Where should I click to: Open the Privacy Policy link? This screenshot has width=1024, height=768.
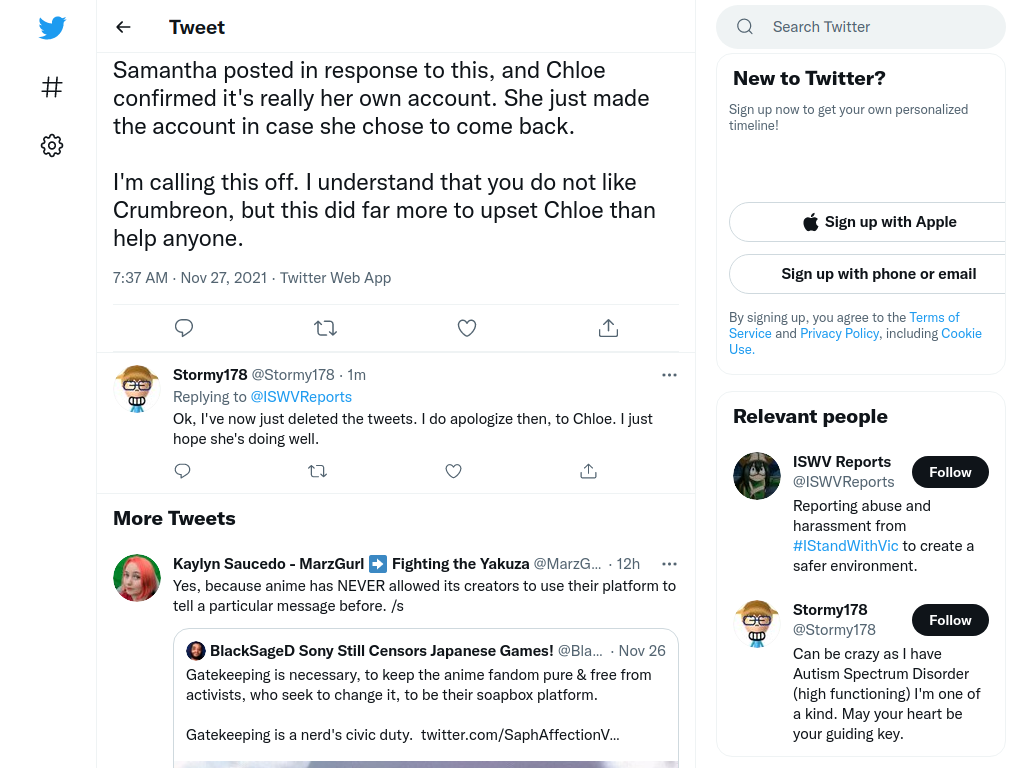[839, 334]
